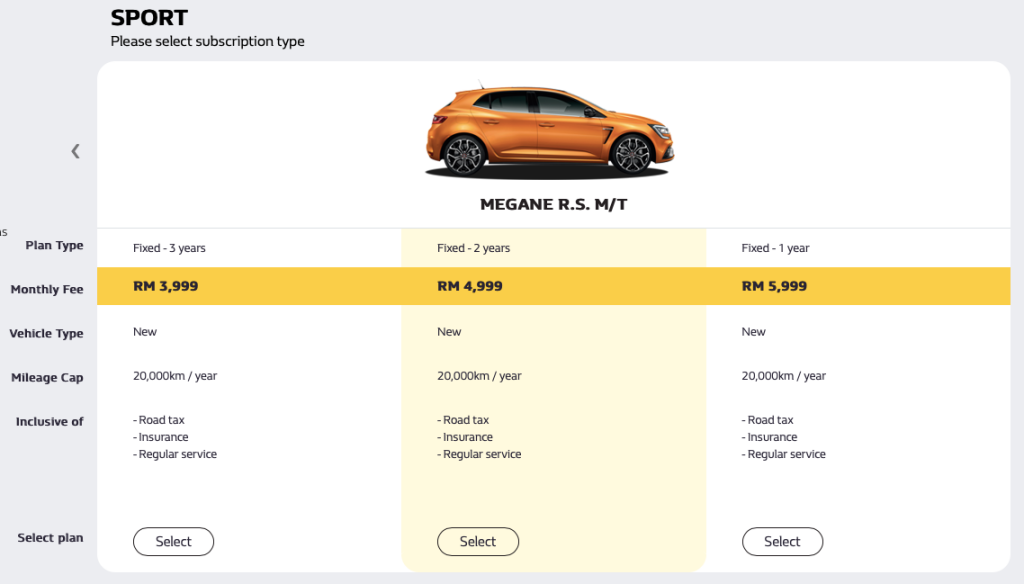
Task: Click the "Select plan" row label
Action: [50, 538]
